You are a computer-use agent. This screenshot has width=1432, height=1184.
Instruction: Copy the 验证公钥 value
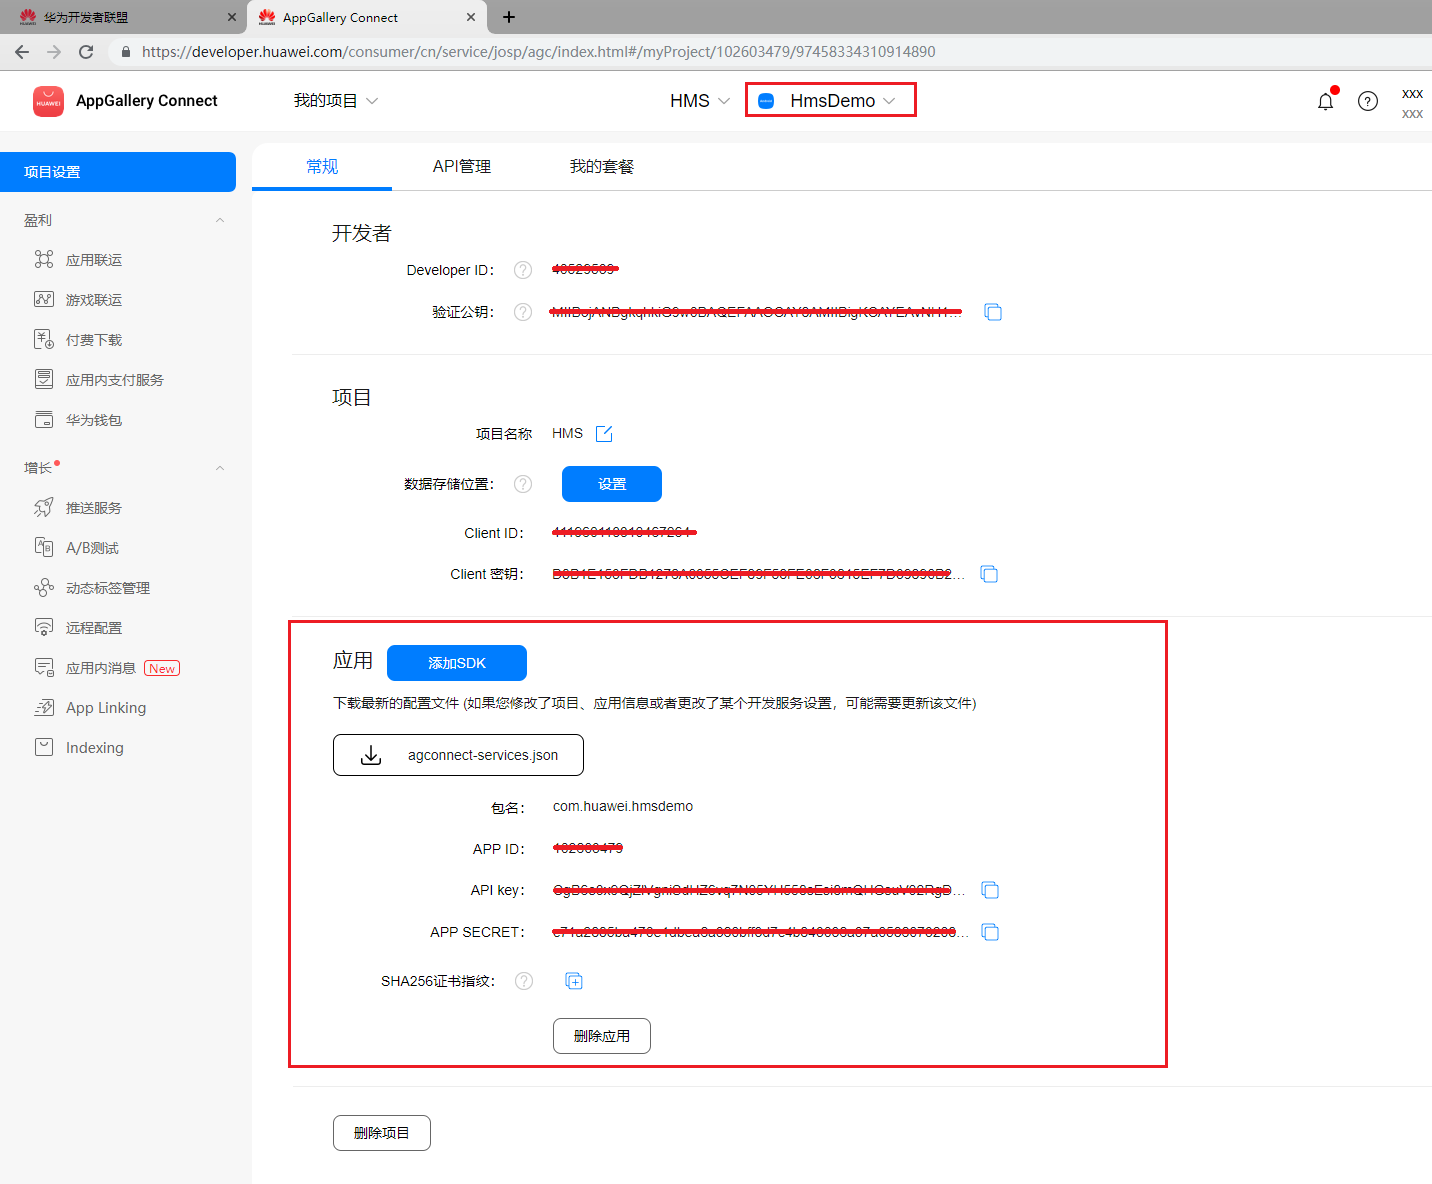click(993, 312)
